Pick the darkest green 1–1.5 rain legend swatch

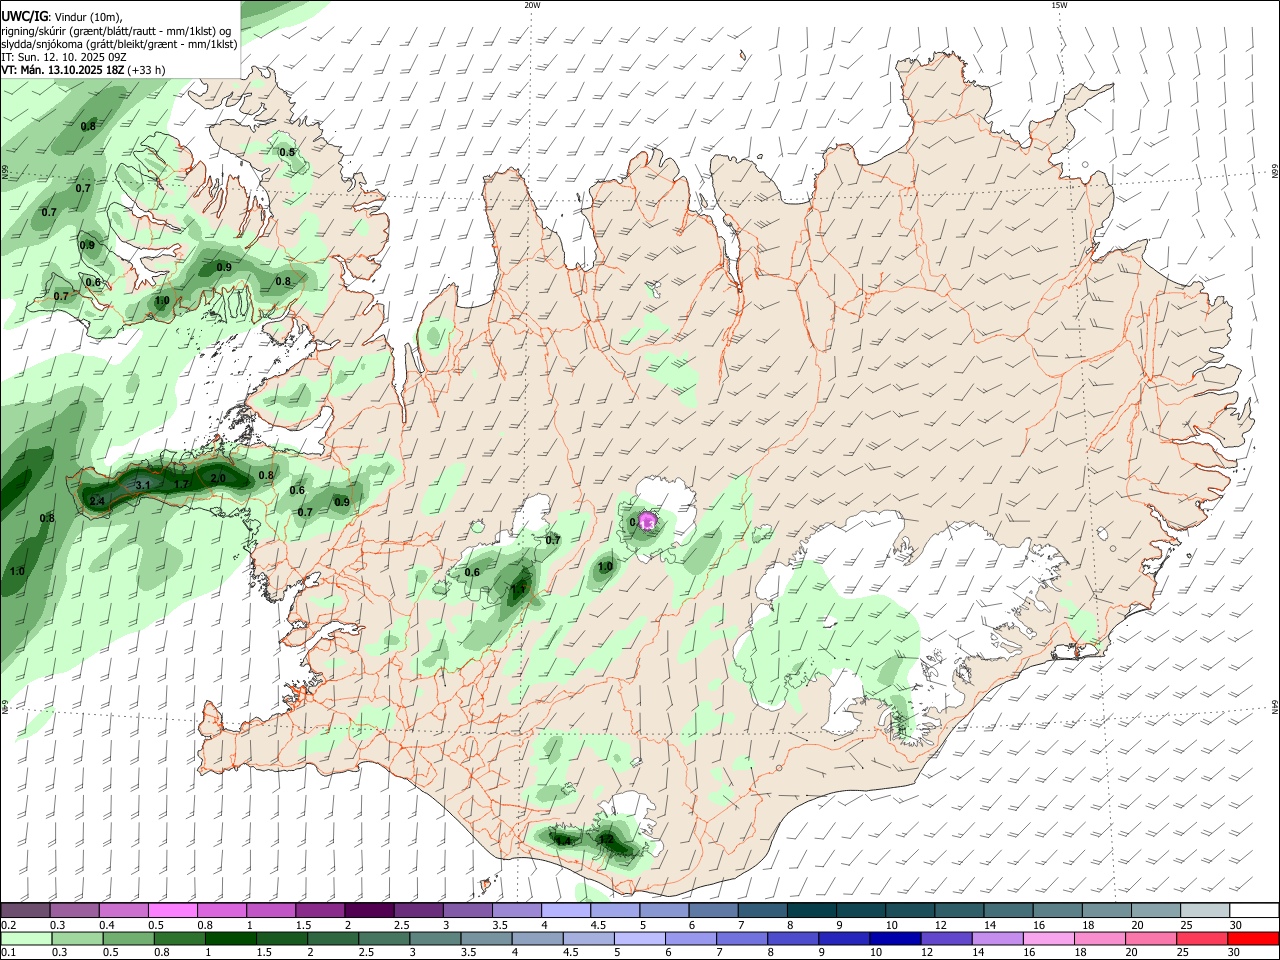[x=230, y=938]
